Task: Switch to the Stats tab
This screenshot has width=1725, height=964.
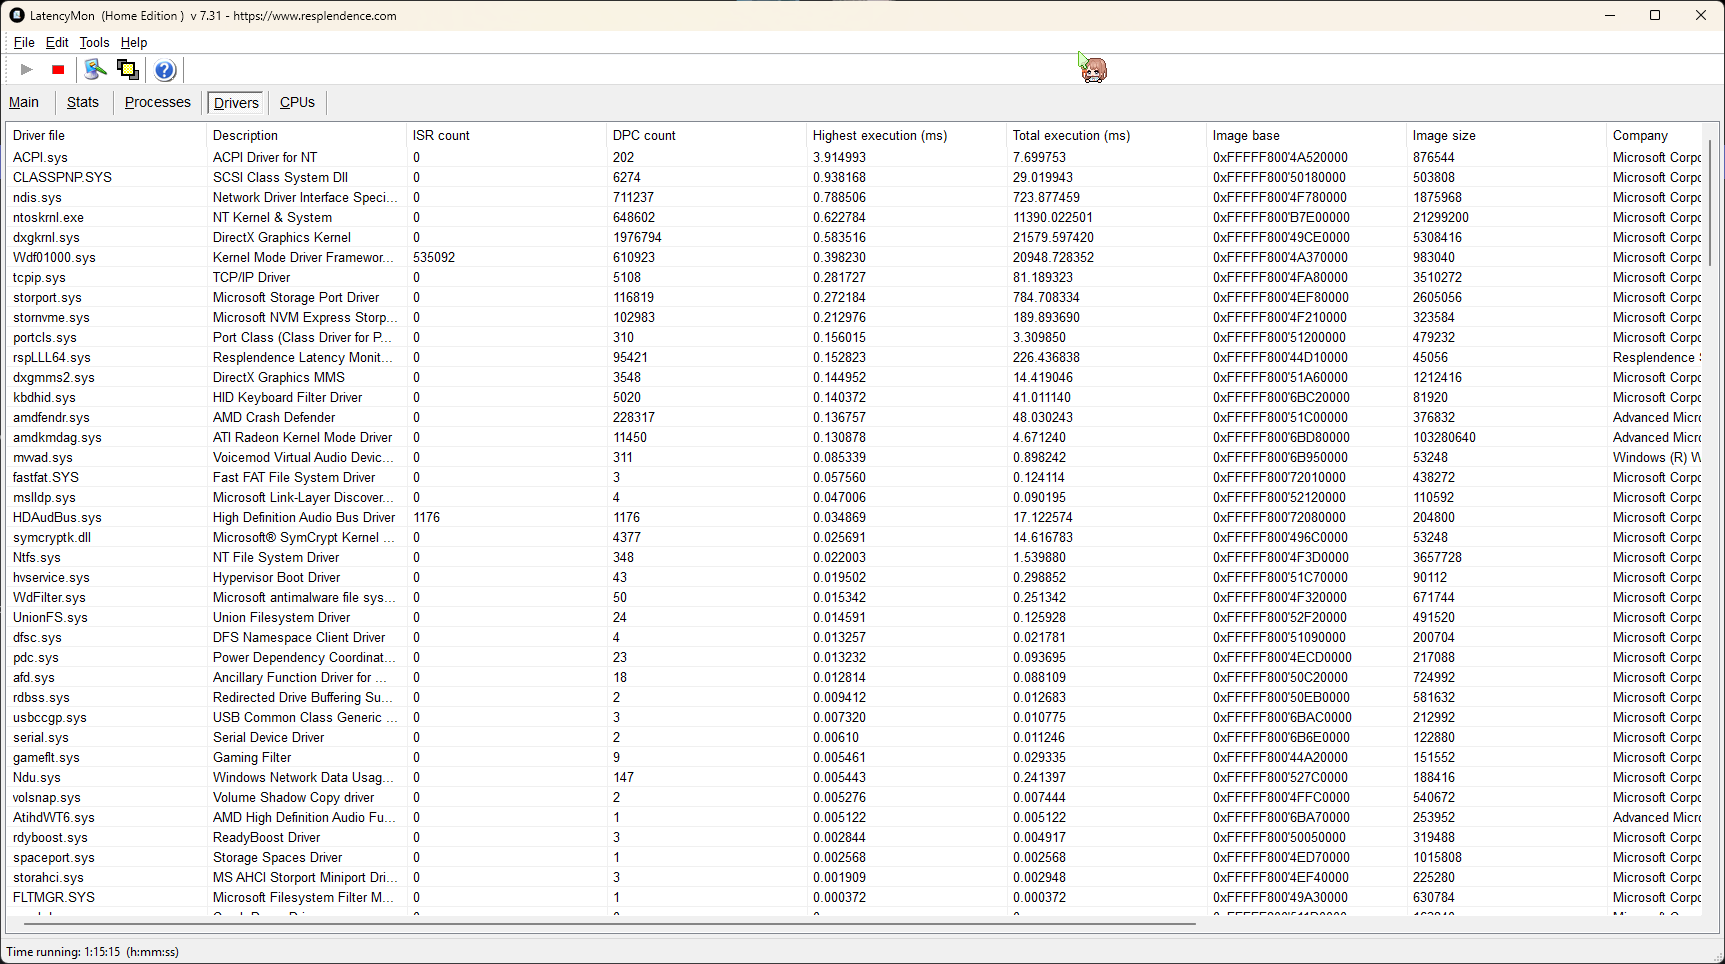Action: pyautogui.click(x=83, y=102)
